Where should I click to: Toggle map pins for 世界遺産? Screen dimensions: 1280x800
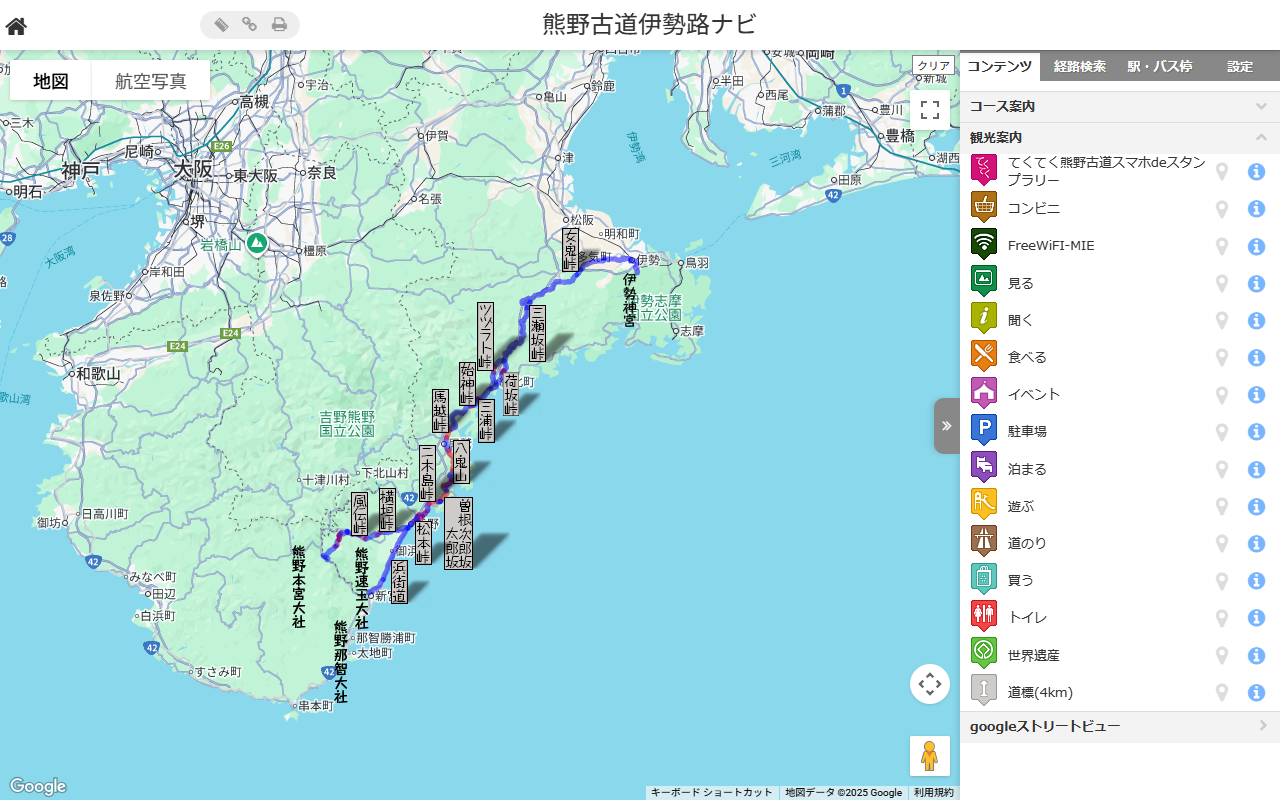pyautogui.click(x=1221, y=655)
